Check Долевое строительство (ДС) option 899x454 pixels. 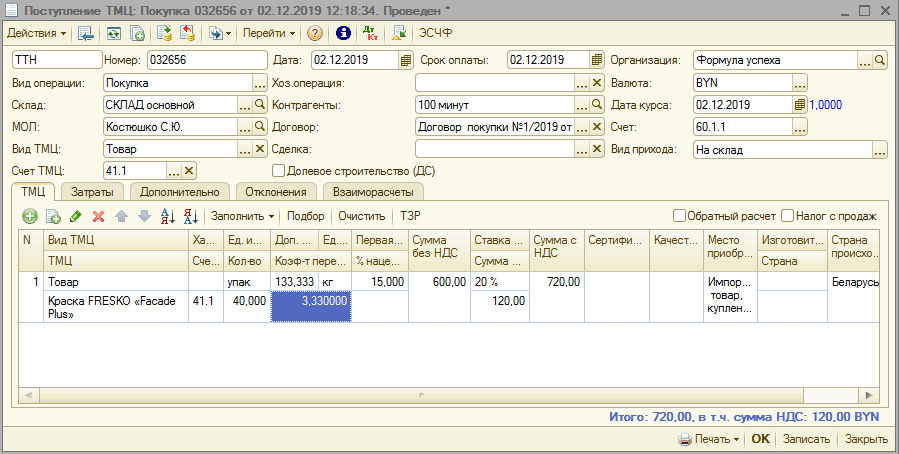coord(279,171)
